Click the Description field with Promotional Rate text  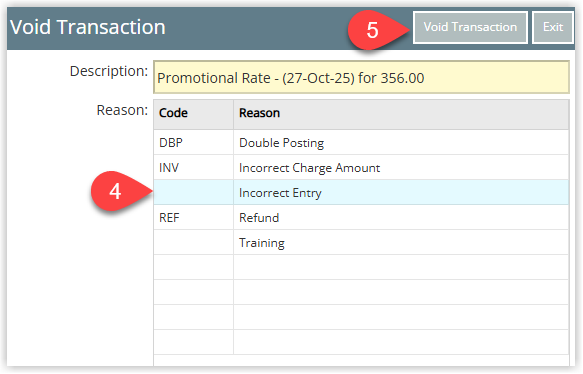[x=361, y=77]
